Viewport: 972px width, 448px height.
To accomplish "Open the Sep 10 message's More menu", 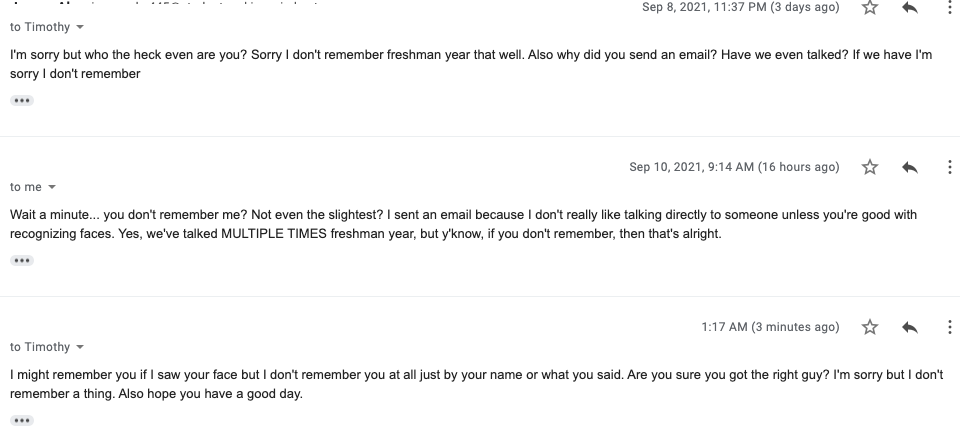I will click(x=949, y=167).
